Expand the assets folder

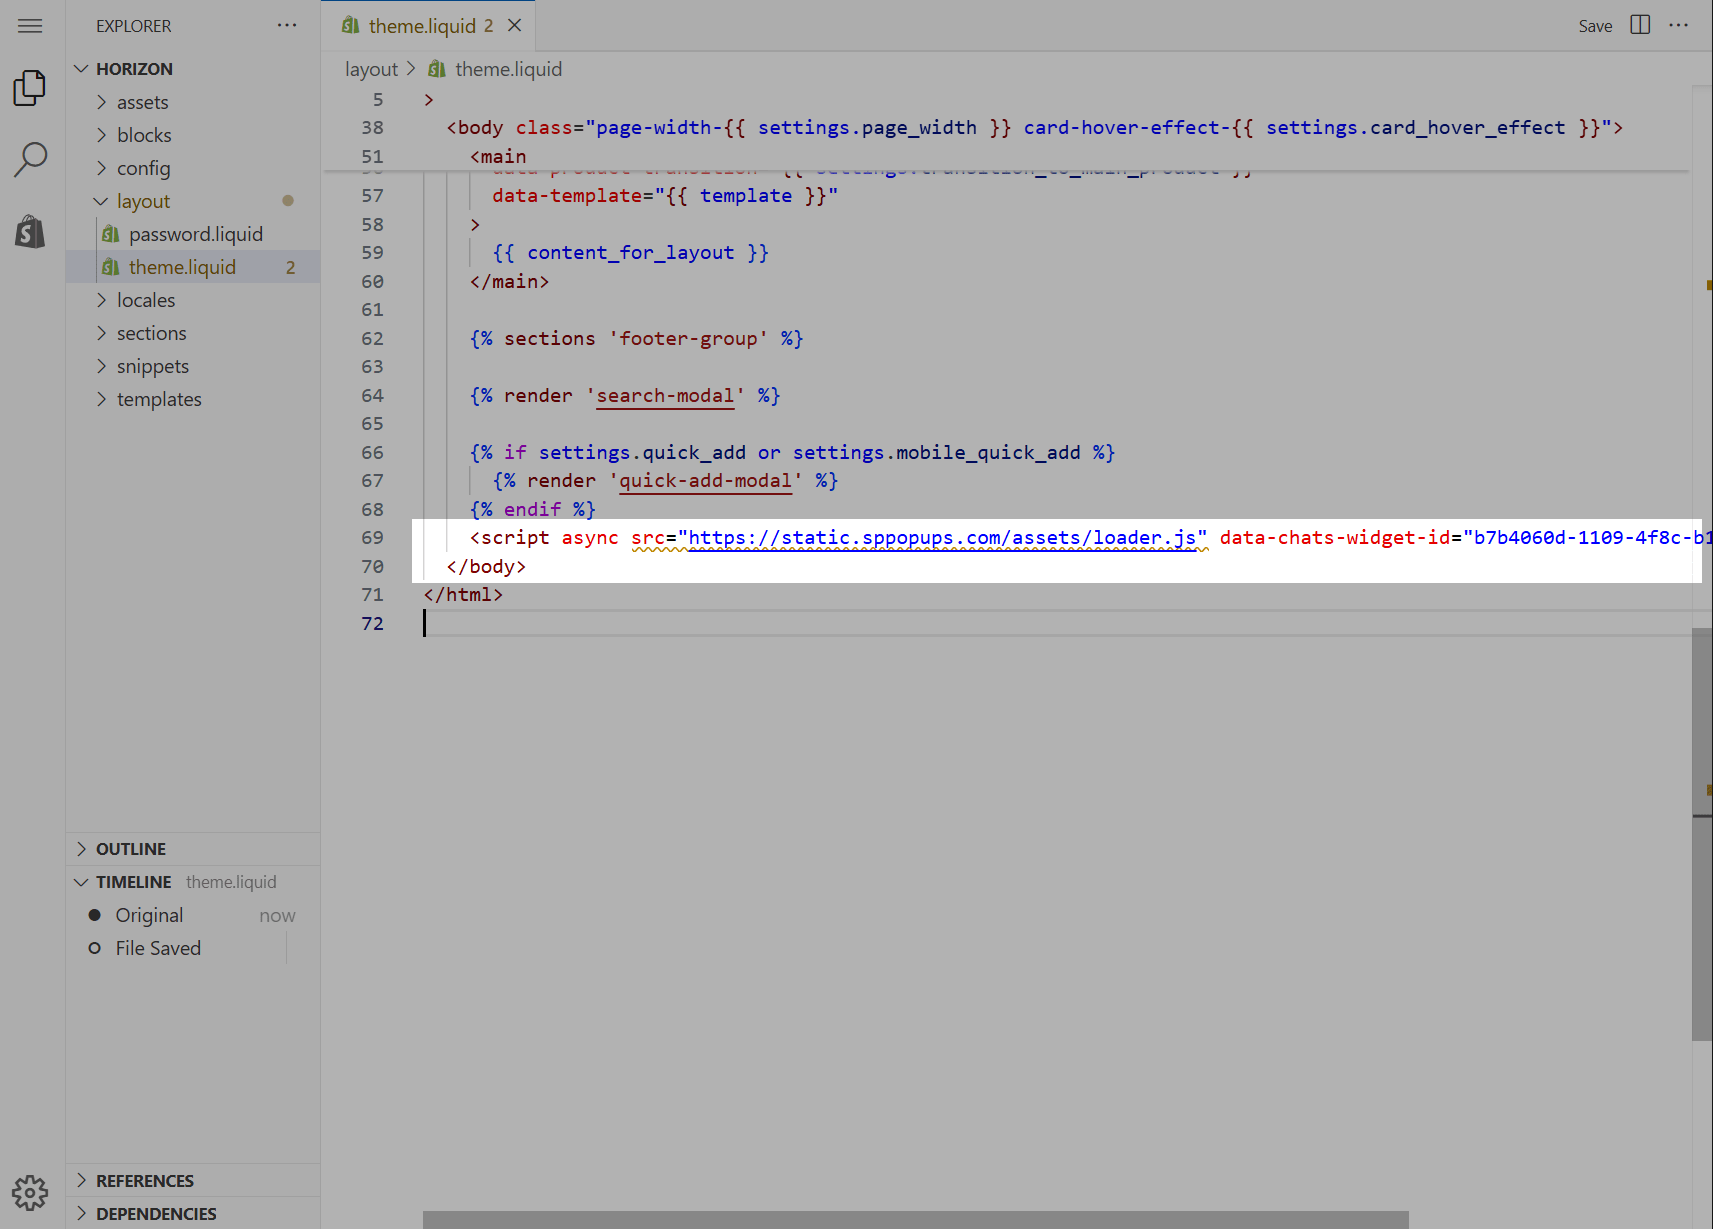(142, 102)
